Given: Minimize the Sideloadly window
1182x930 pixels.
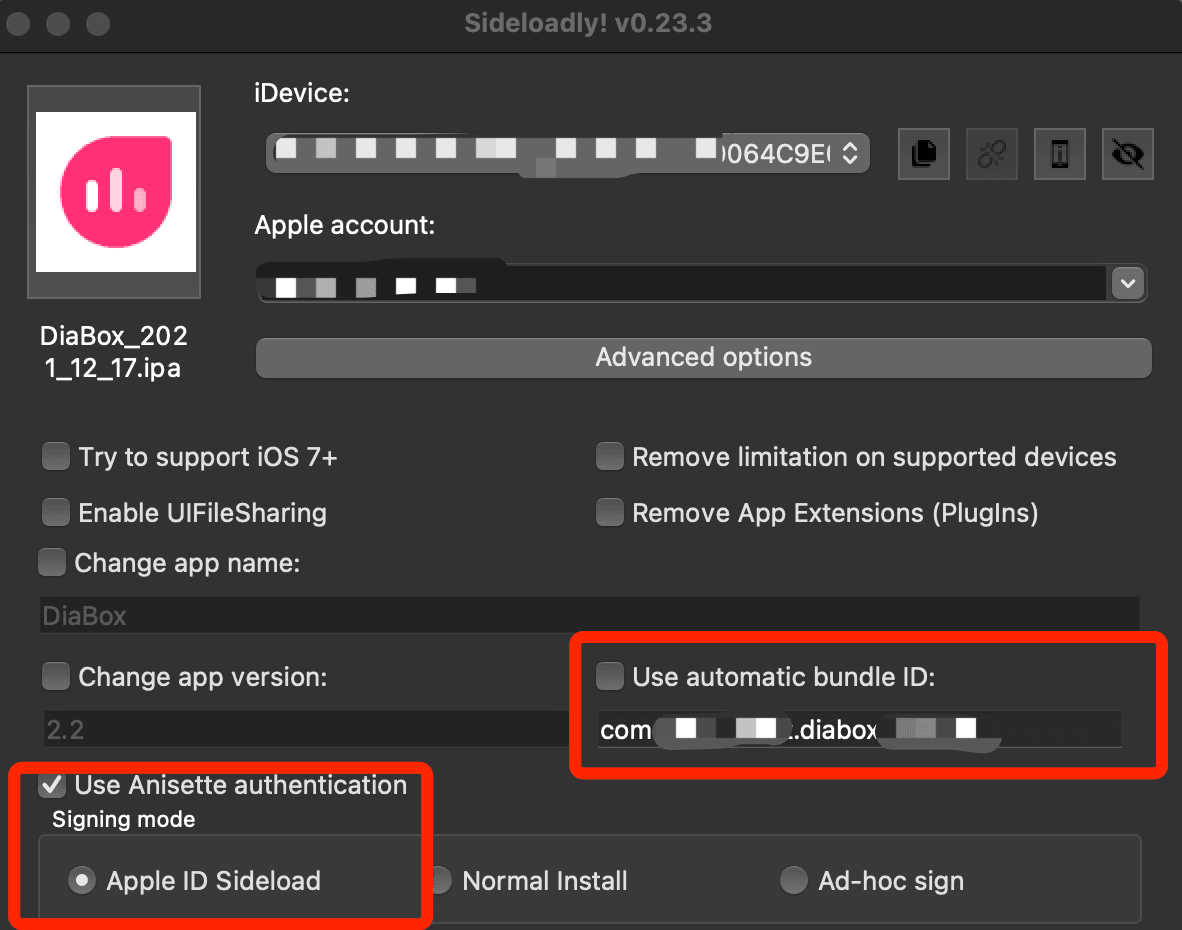Looking at the screenshot, I should (x=58, y=23).
